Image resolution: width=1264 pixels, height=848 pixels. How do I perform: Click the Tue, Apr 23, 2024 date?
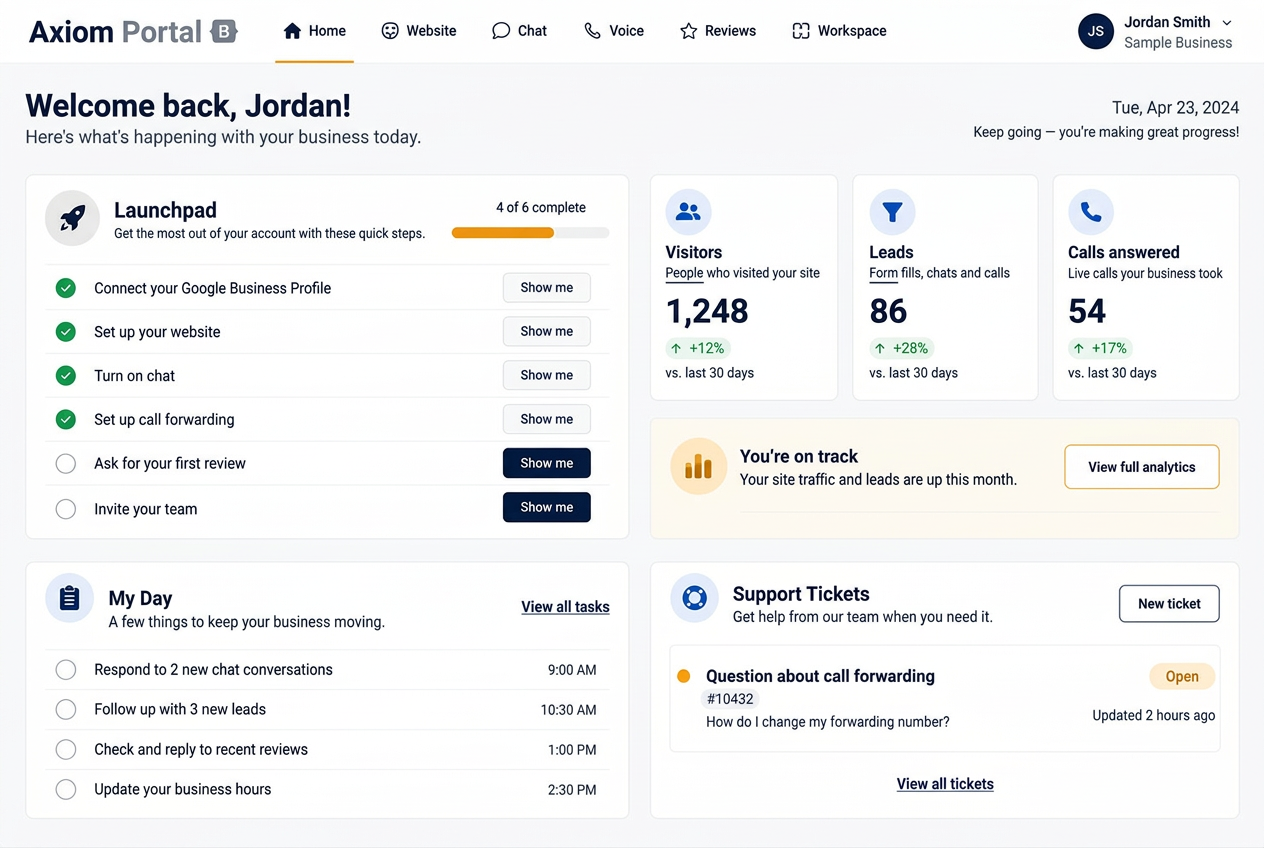pos(1175,108)
